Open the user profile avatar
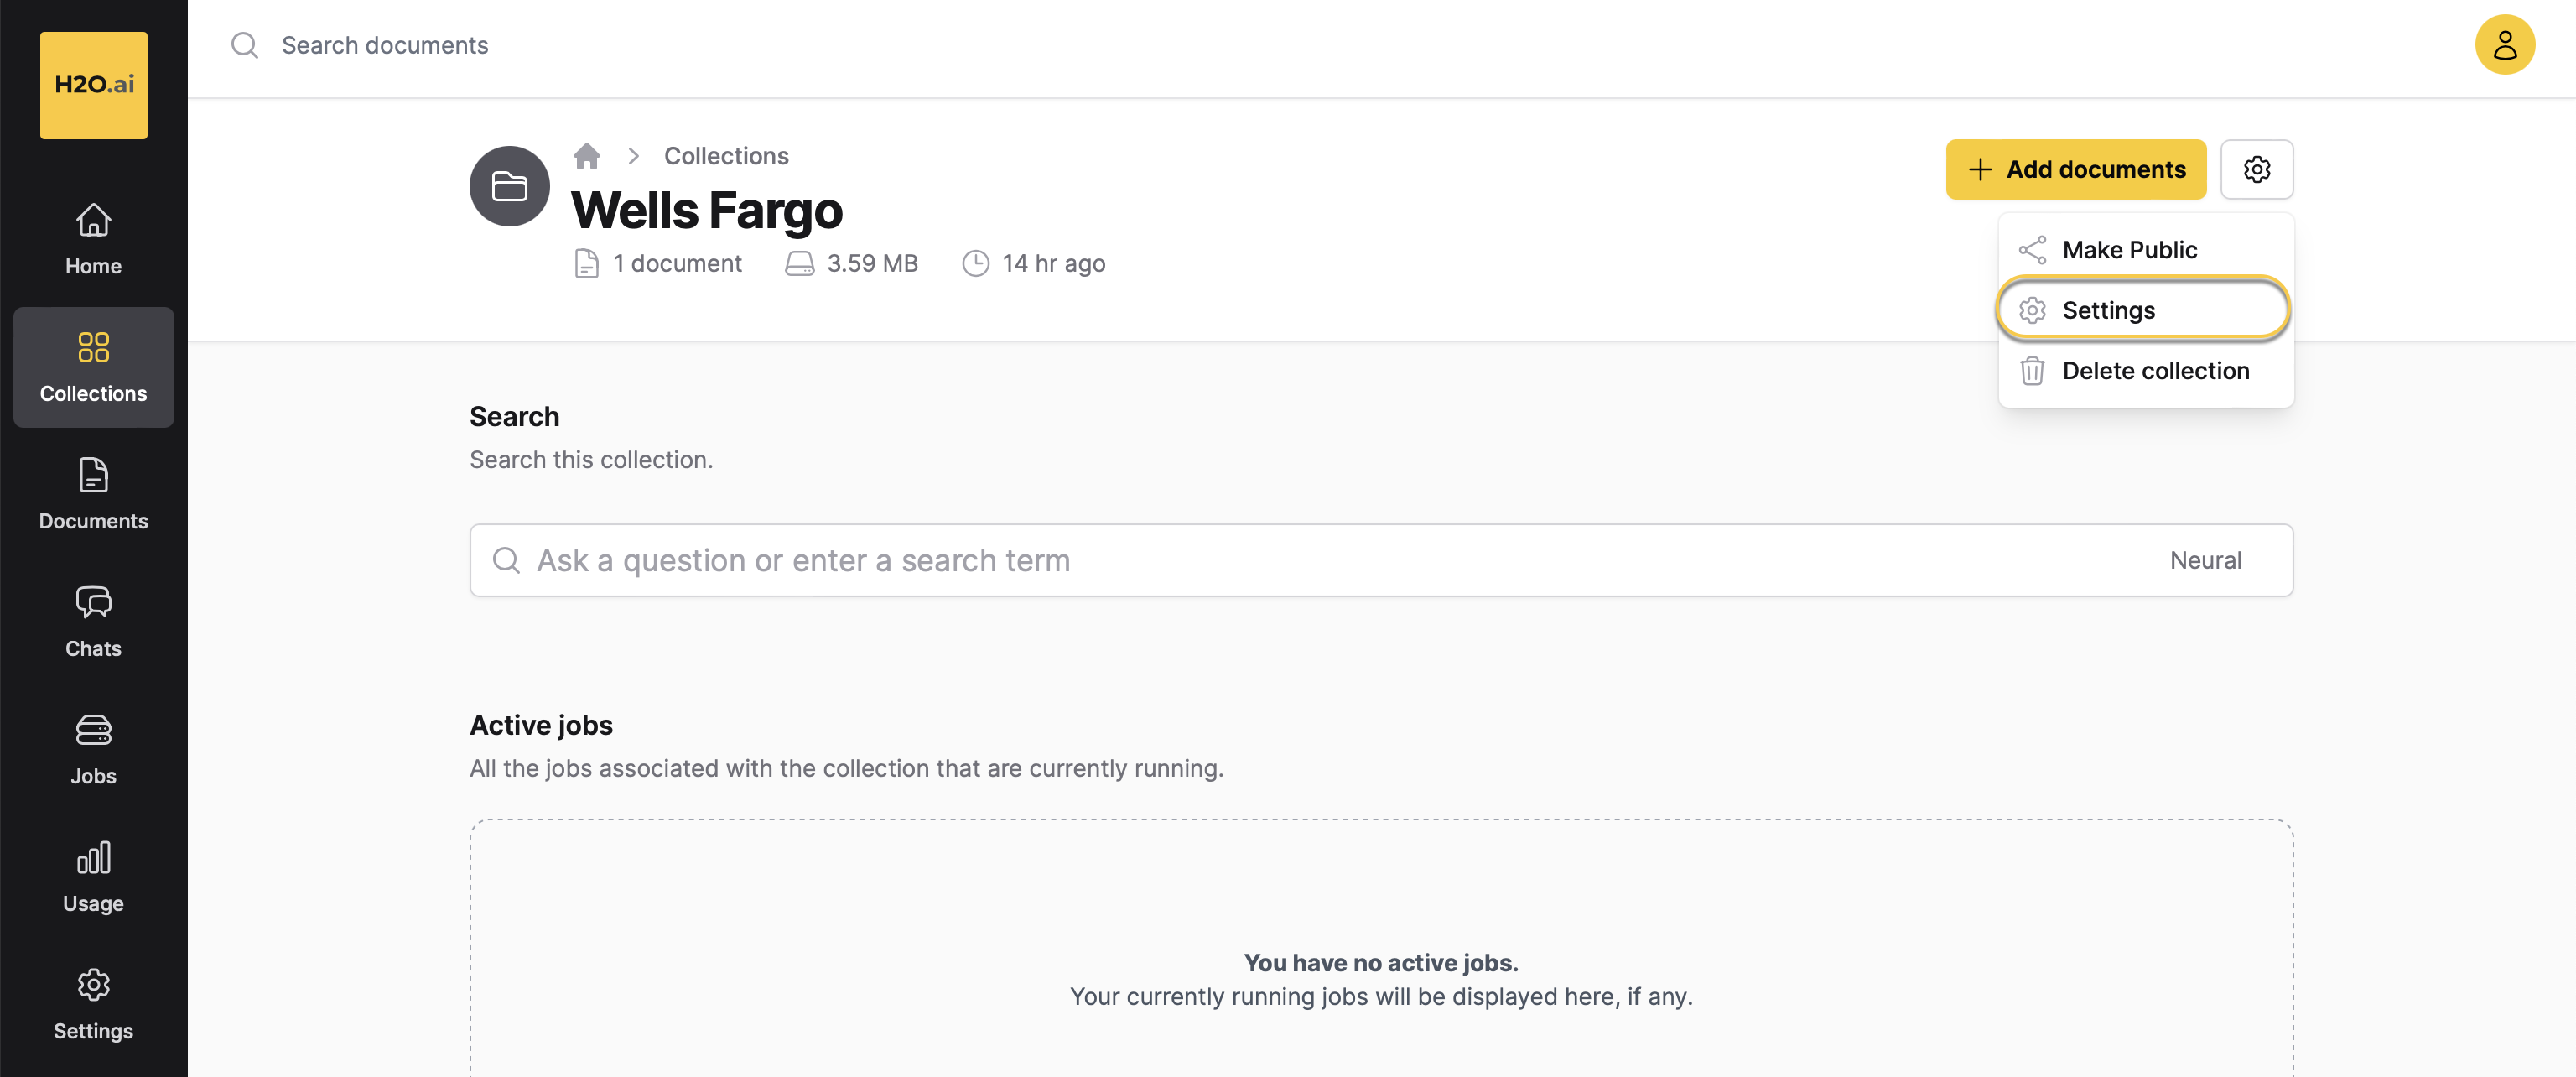The width and height of the screenshot is (2576, 1077). tap(2504, 45)
